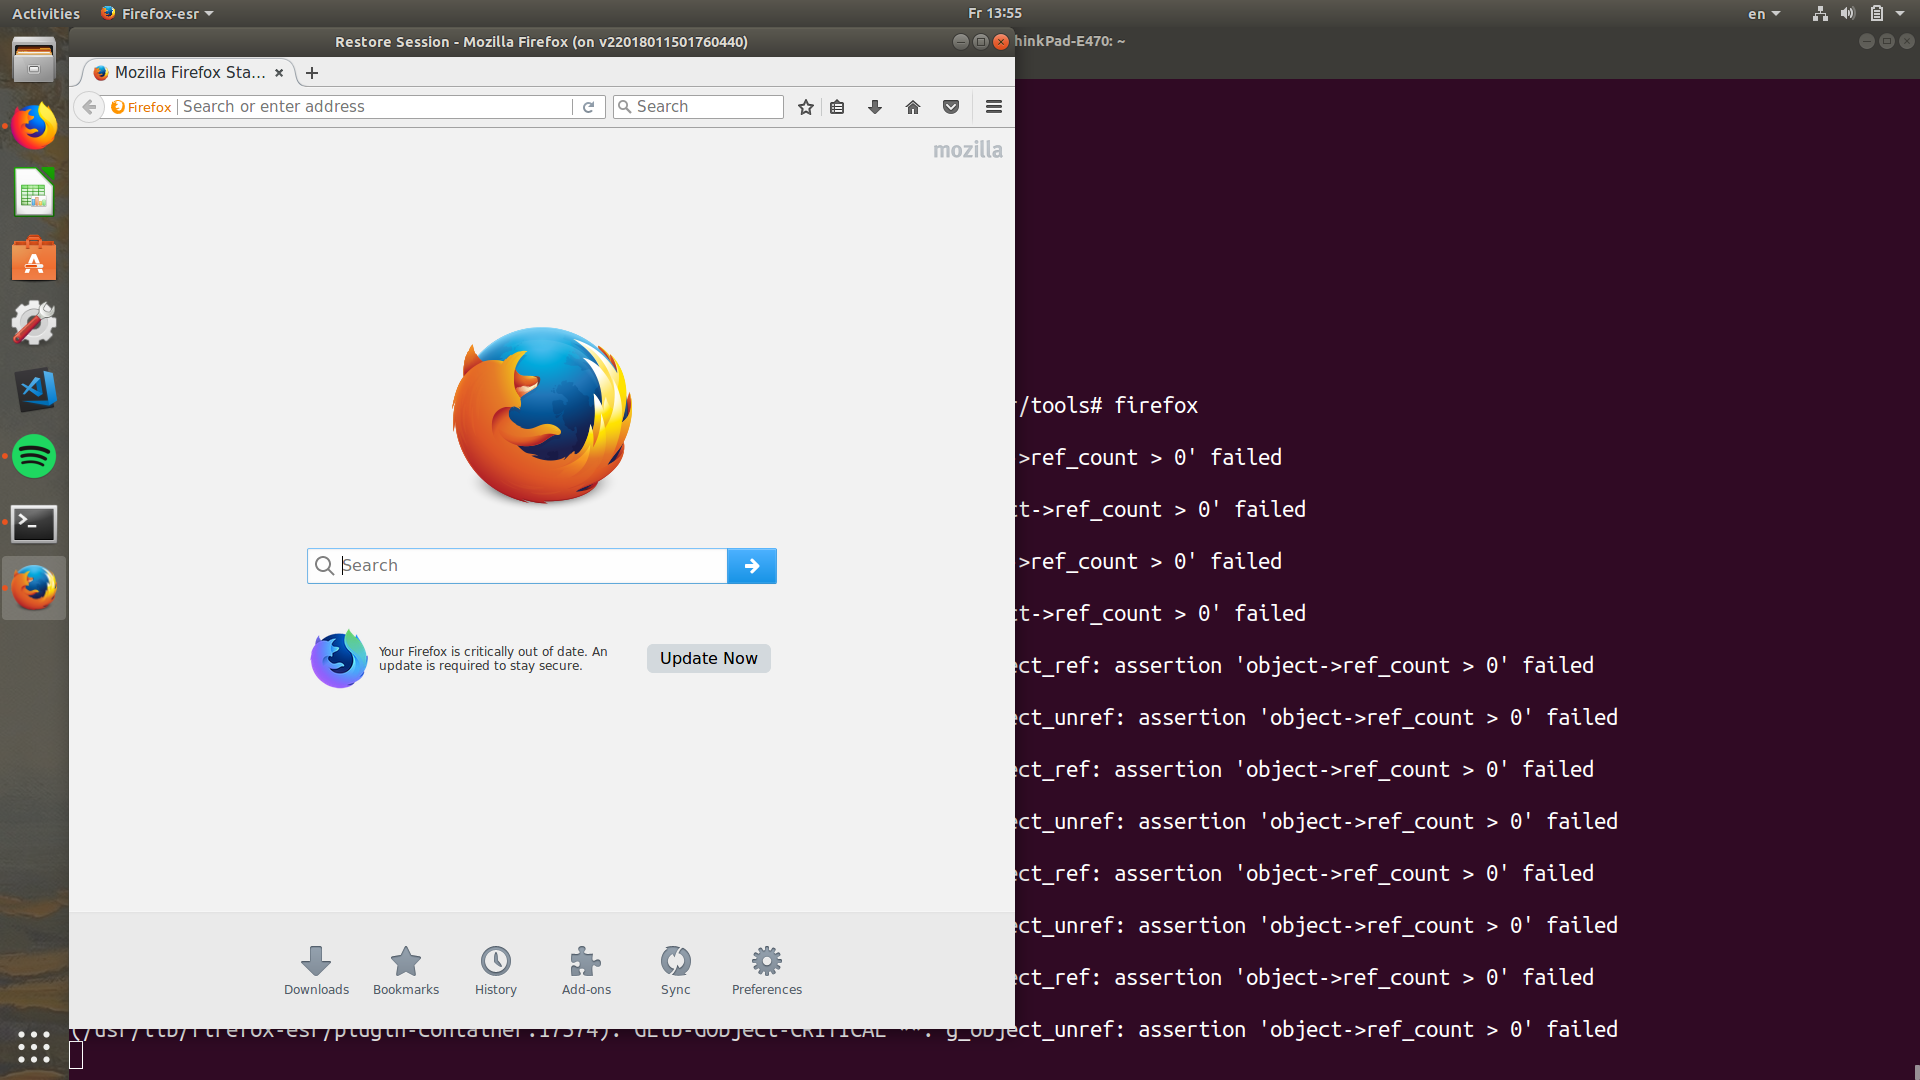Expand the Firefox-esr application menu
Screen dimensions: 1920x1080
(x=160, y=13)
